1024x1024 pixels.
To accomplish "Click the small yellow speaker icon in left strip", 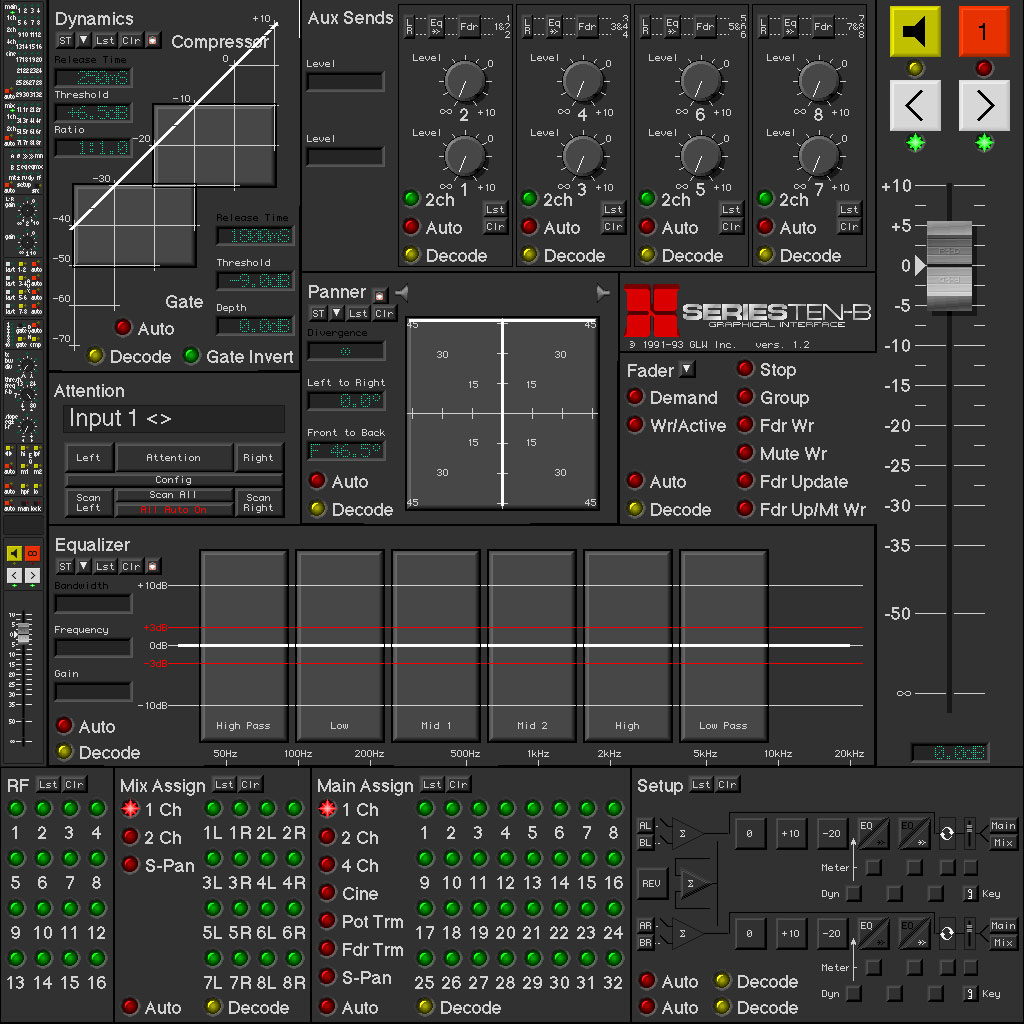I will [14, 553].
